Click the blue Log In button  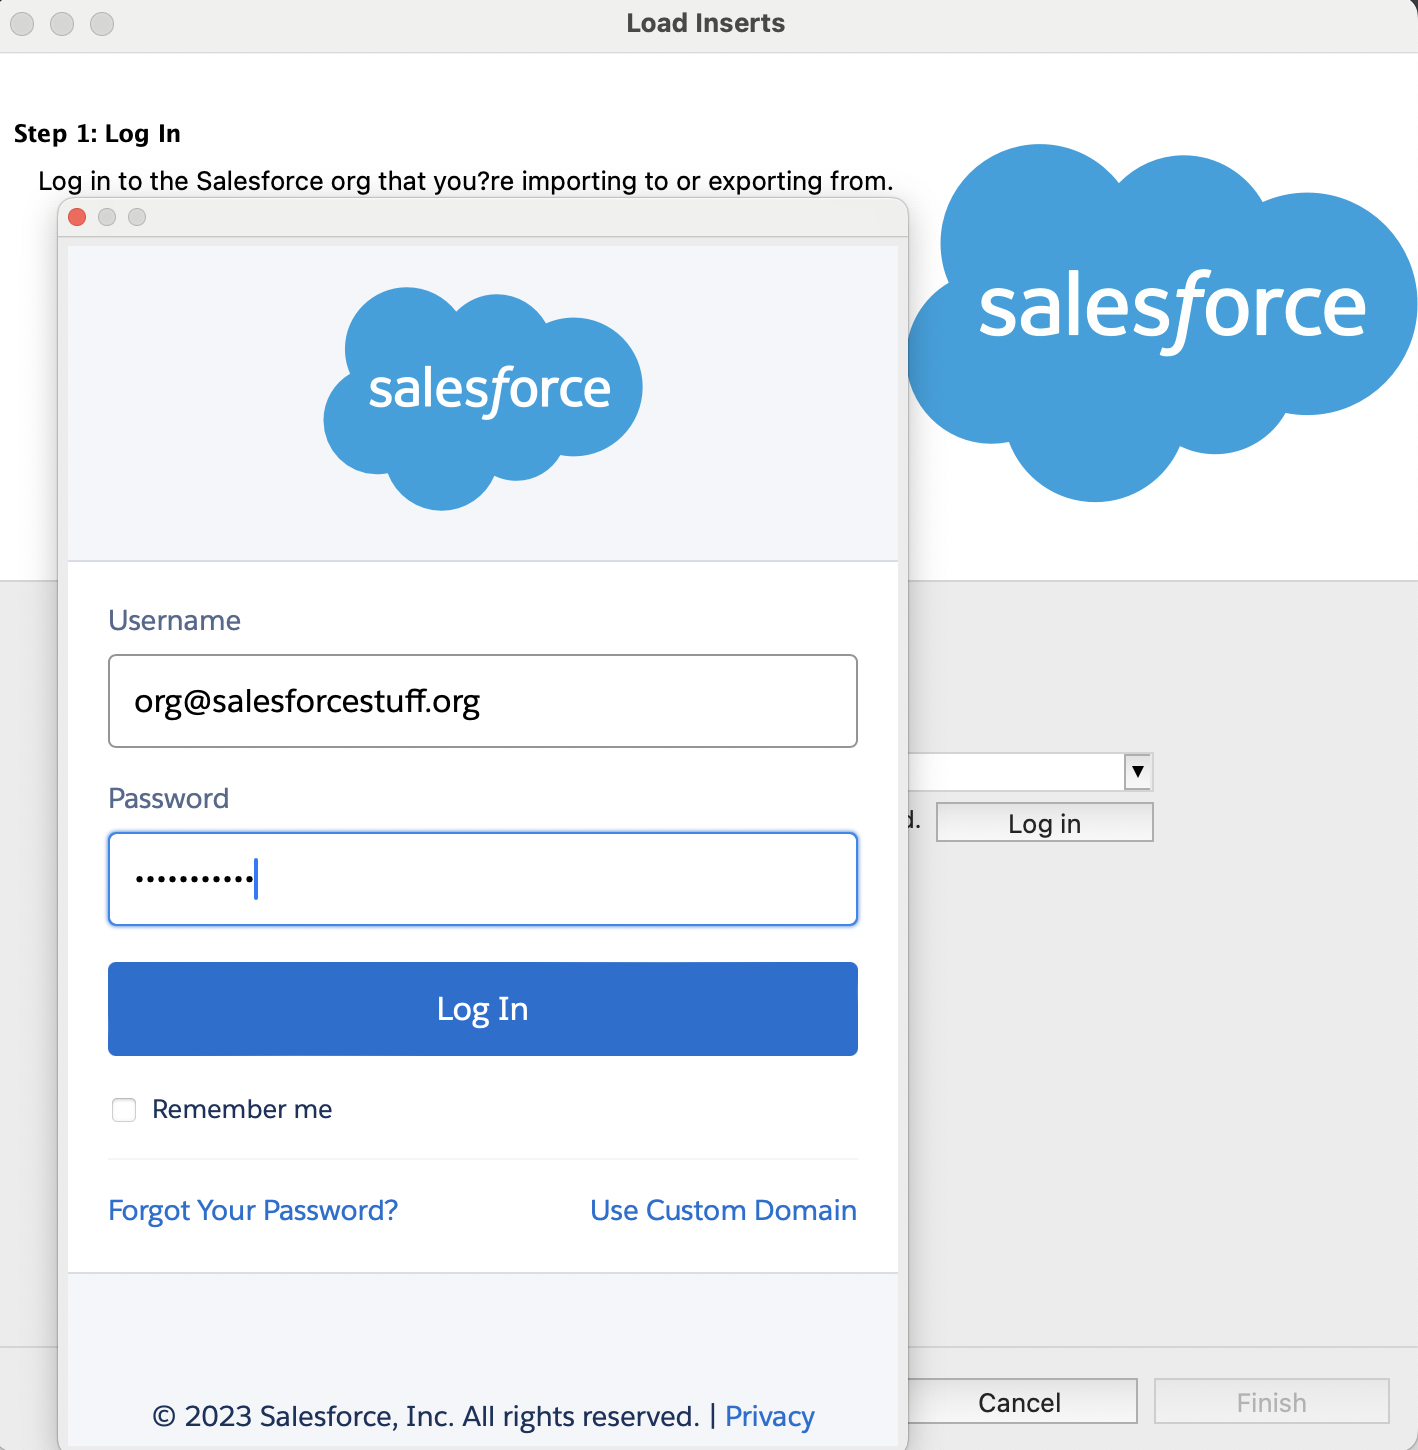pyautogui.click(x=482, y=1009)
